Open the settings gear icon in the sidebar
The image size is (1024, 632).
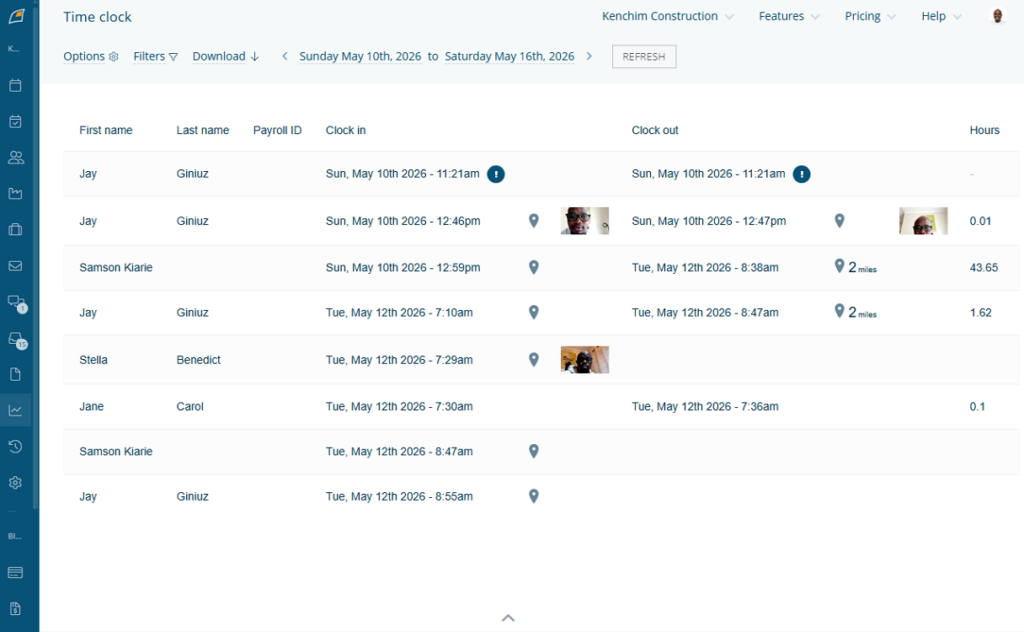(16, 482)
